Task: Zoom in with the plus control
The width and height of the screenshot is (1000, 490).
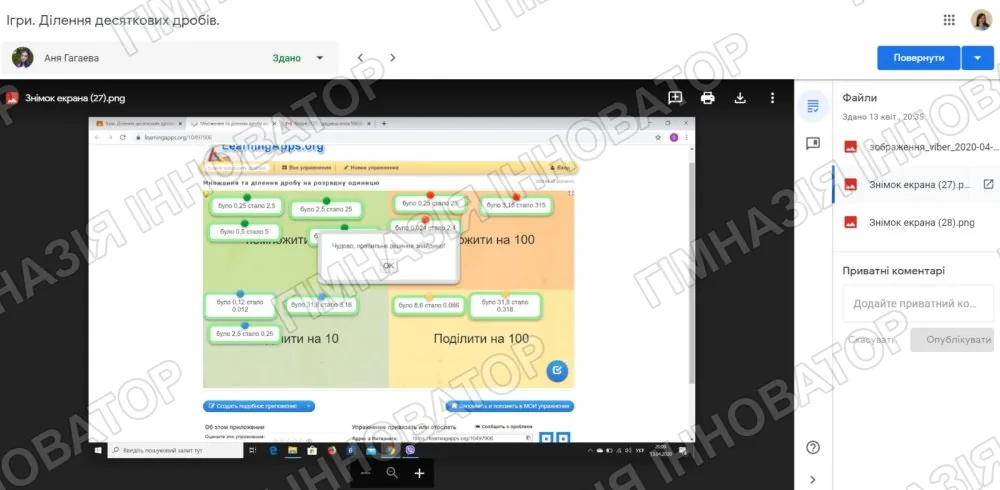Action: (419, 473)
